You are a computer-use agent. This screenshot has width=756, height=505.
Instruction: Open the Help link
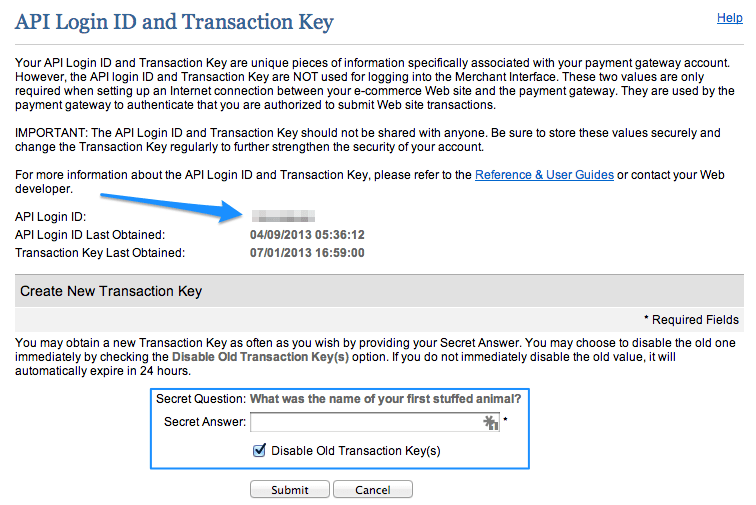(729, 18)
